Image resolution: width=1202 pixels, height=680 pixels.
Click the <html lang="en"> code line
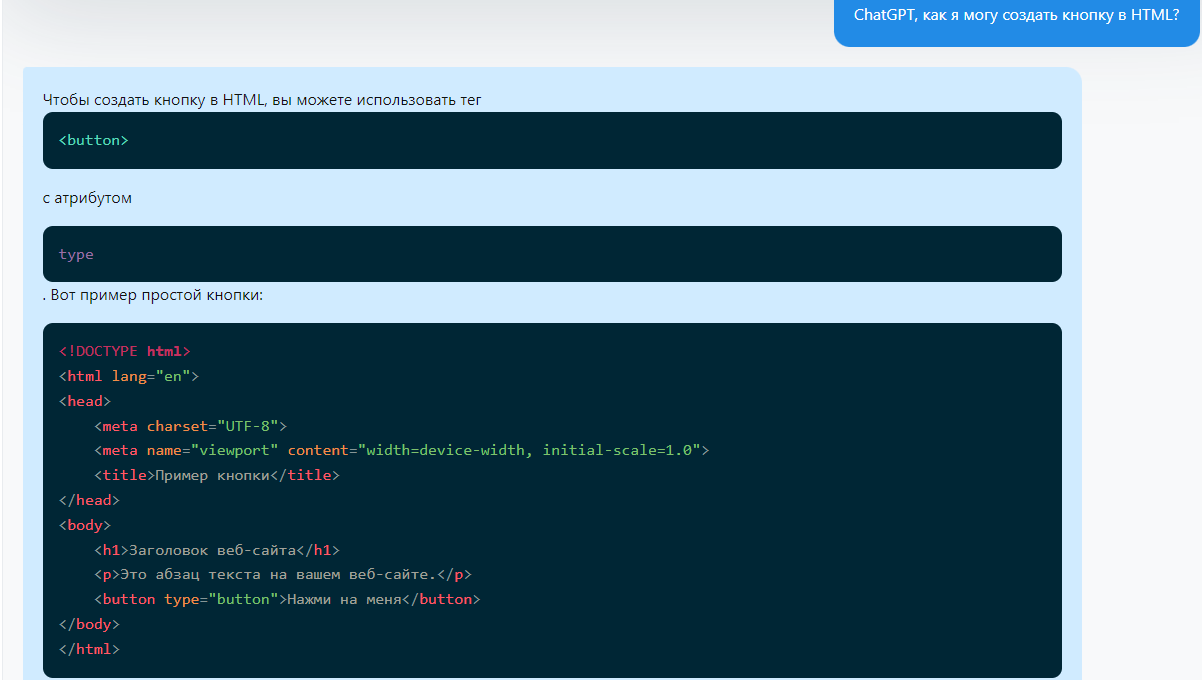129,376
